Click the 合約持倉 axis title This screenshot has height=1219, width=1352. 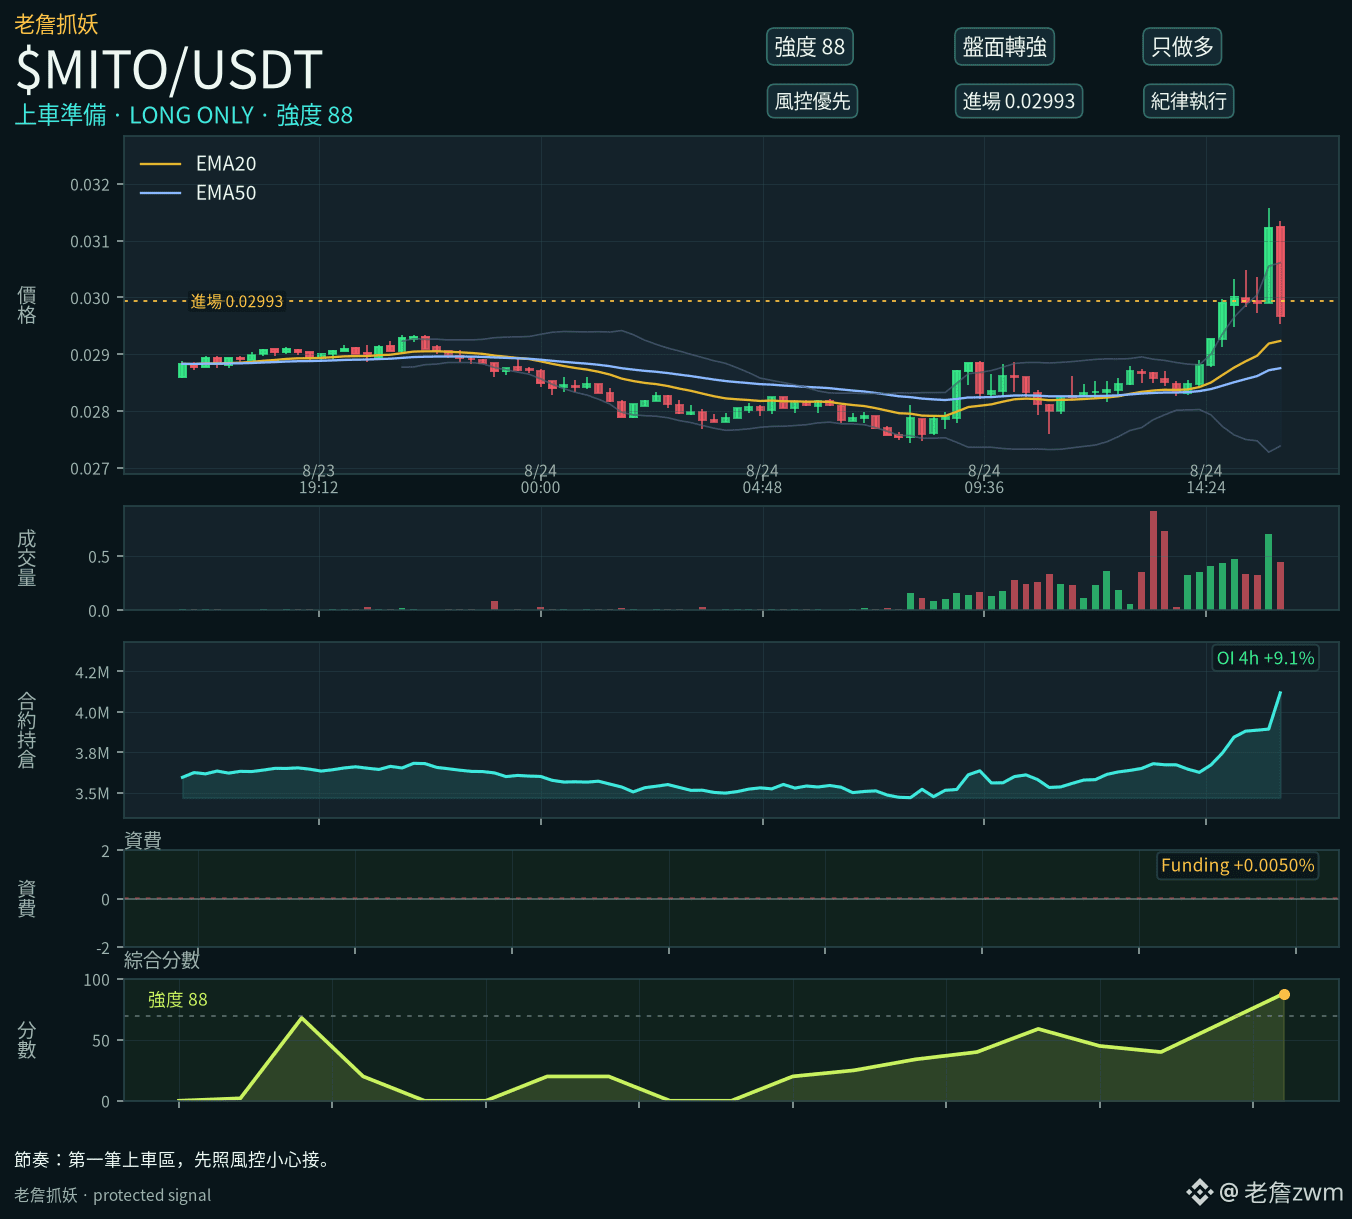point(27,730)
